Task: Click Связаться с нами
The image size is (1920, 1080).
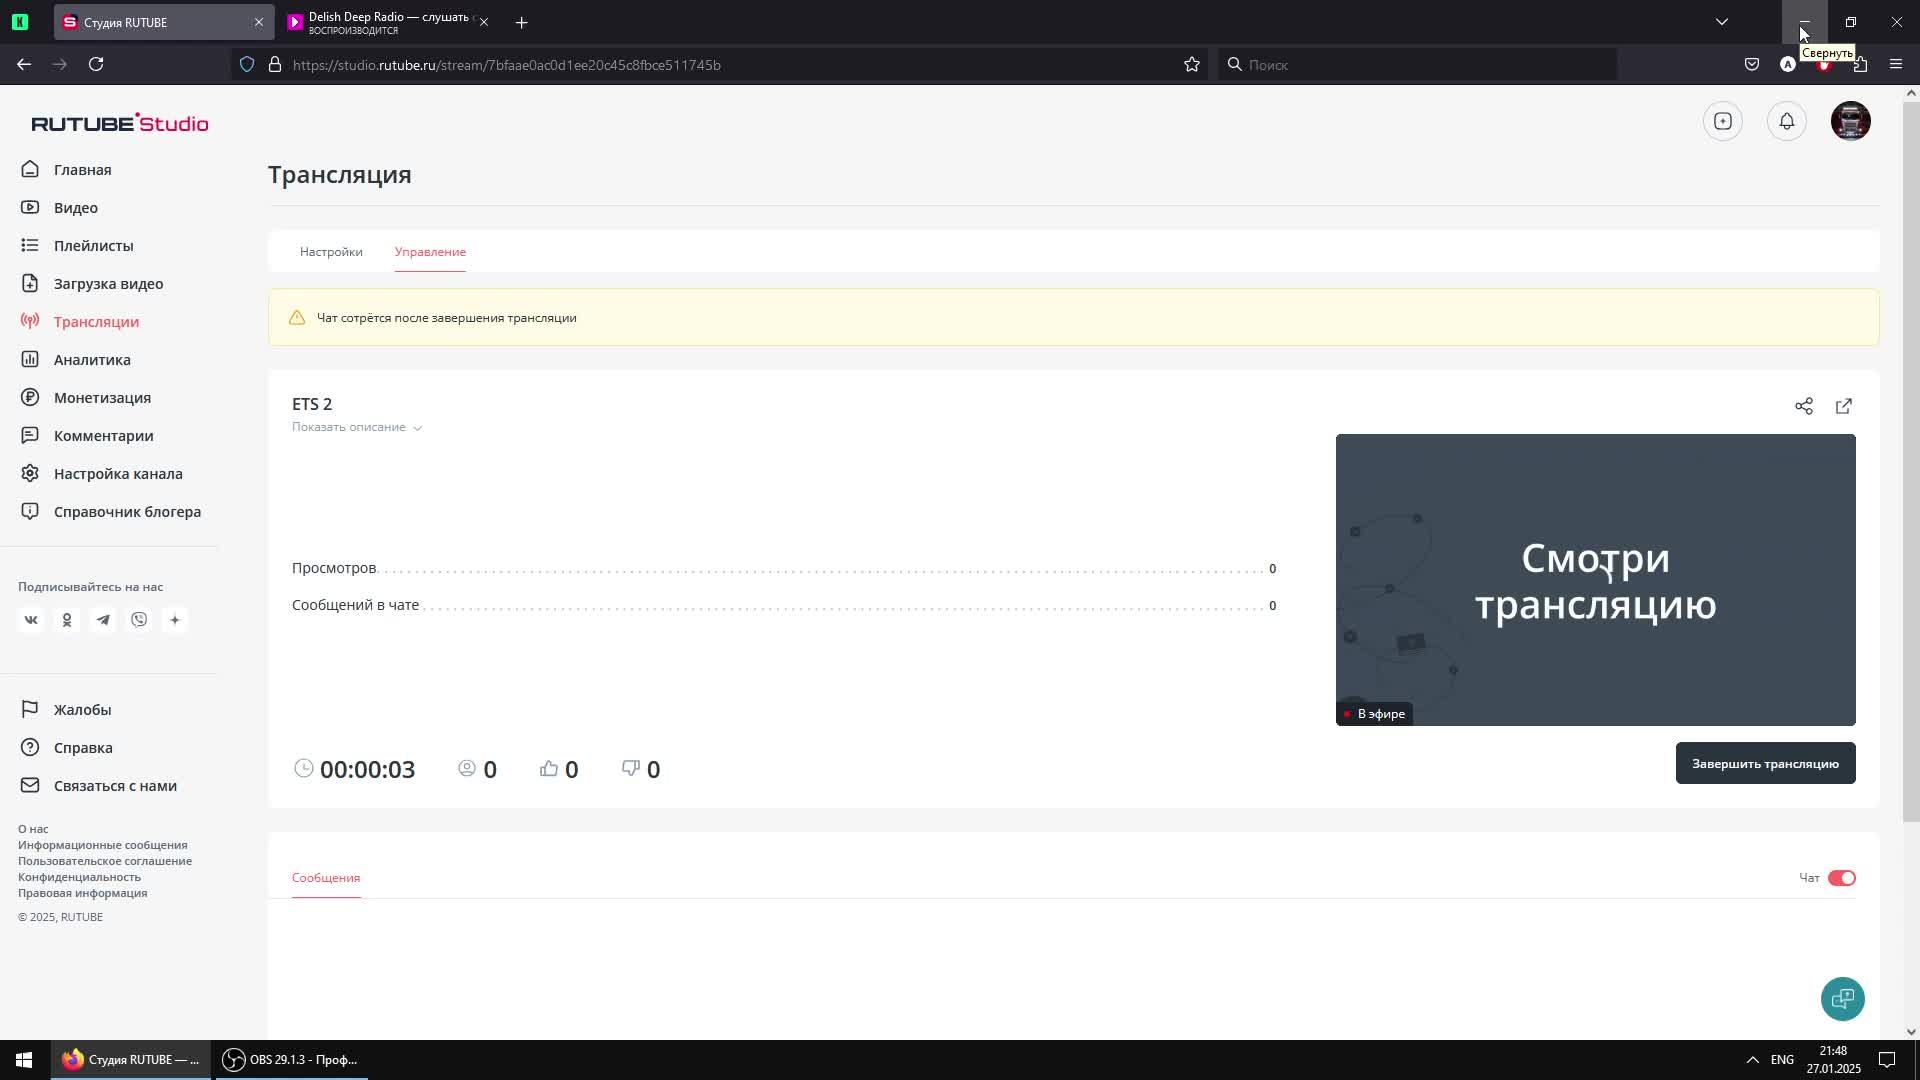Action: click(x=99, y=786)
